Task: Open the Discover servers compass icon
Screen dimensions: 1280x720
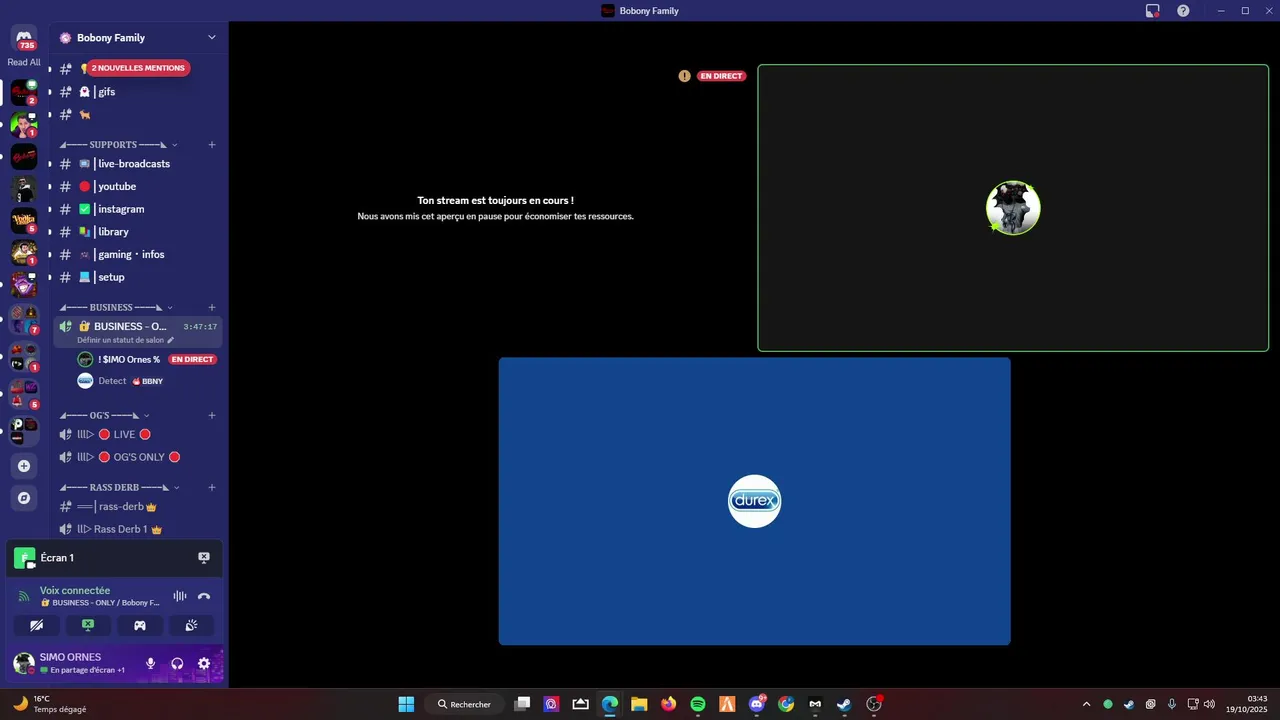Action: (24, 498)
